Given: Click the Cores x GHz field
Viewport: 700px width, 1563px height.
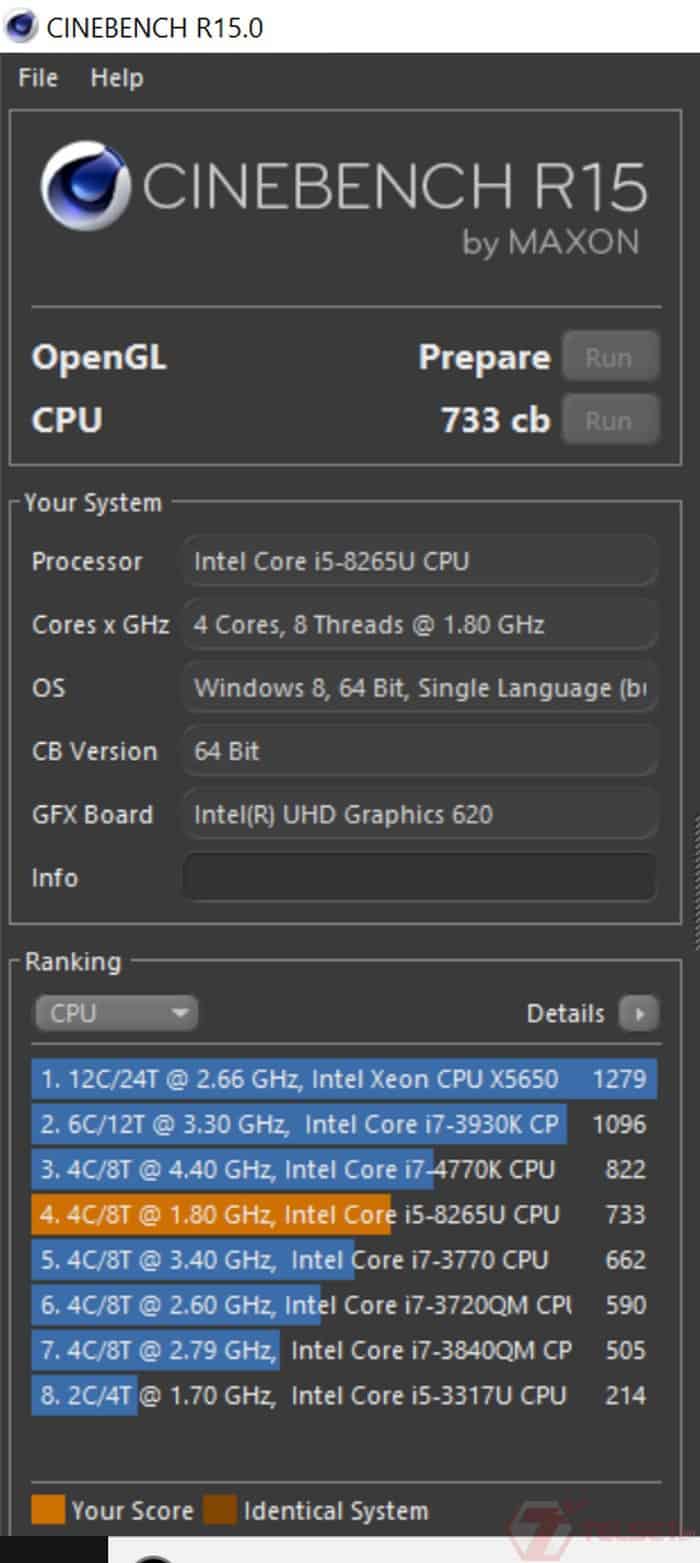Looking at the screenshot, I should click(419, 625).
